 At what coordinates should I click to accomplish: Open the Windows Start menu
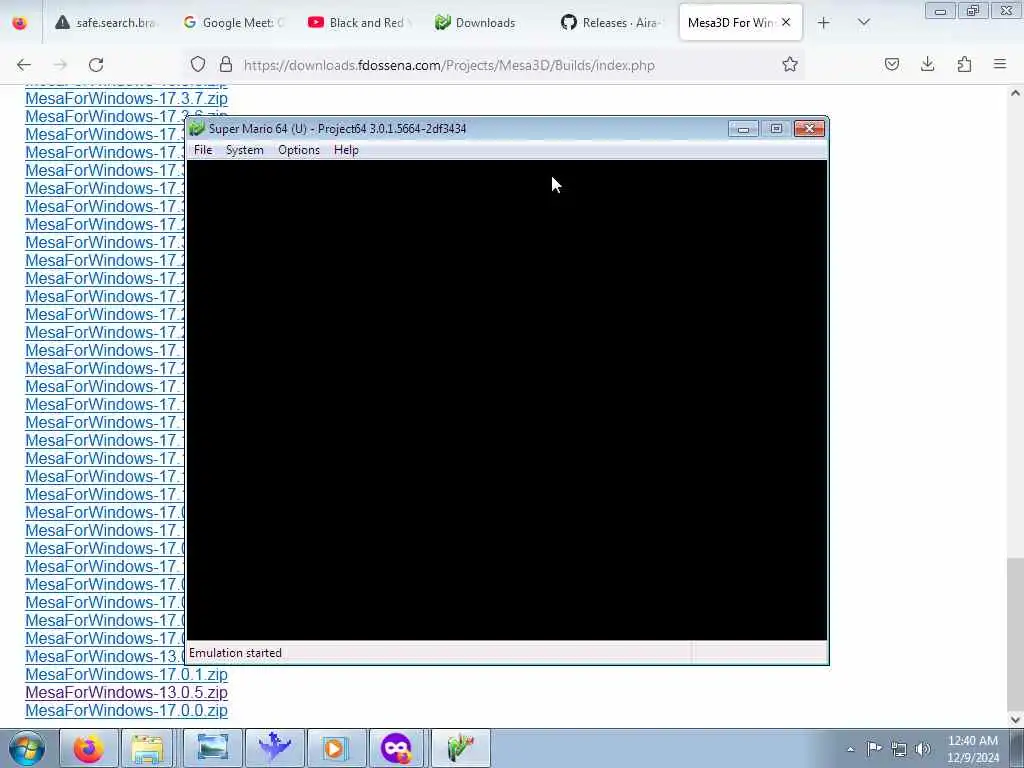[27, 748]
